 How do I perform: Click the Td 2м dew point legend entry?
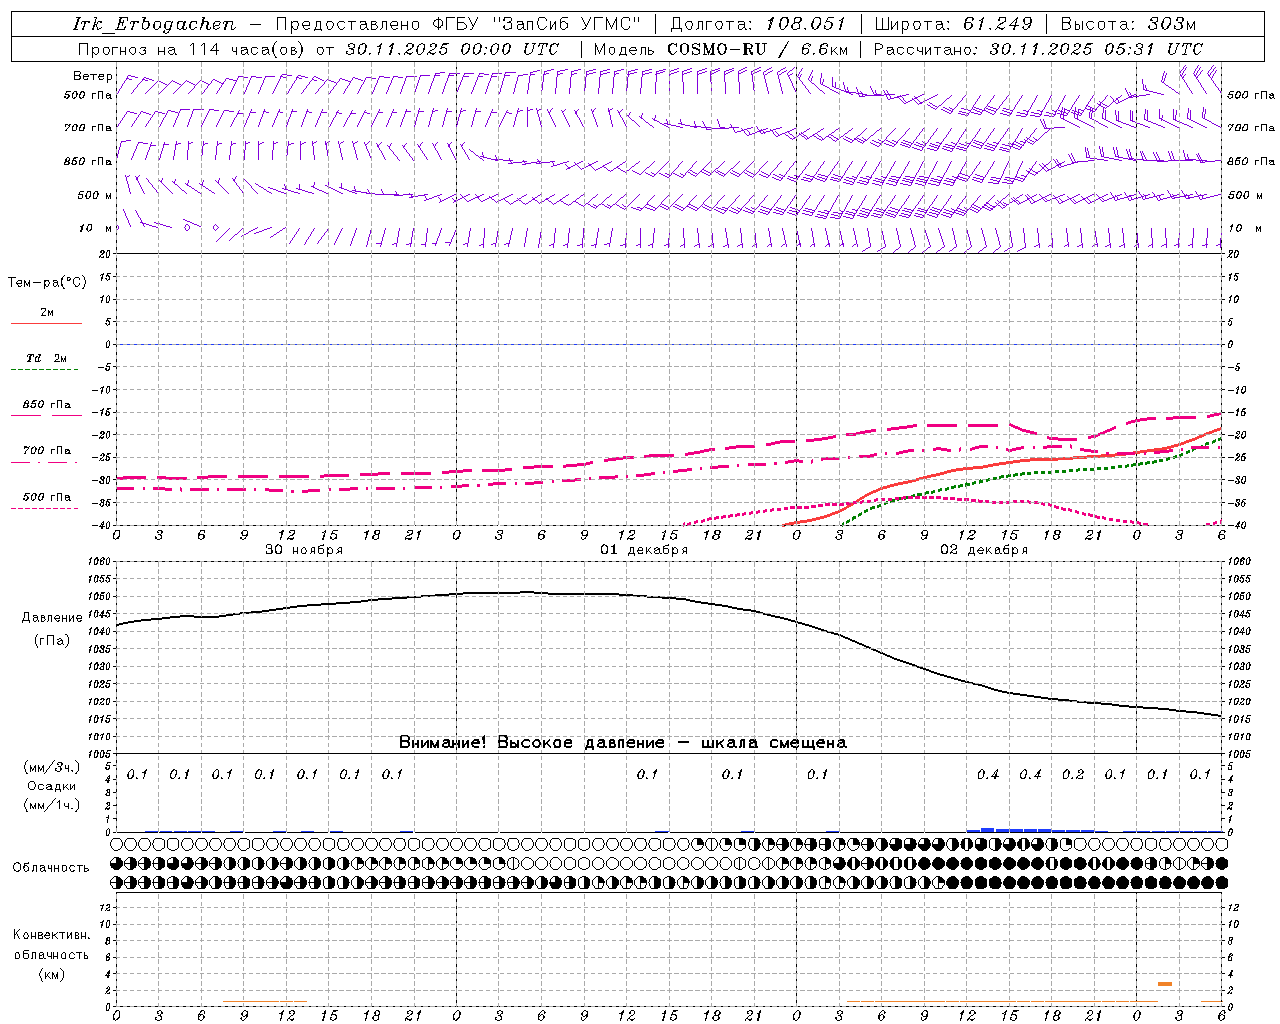pos(46,363)
